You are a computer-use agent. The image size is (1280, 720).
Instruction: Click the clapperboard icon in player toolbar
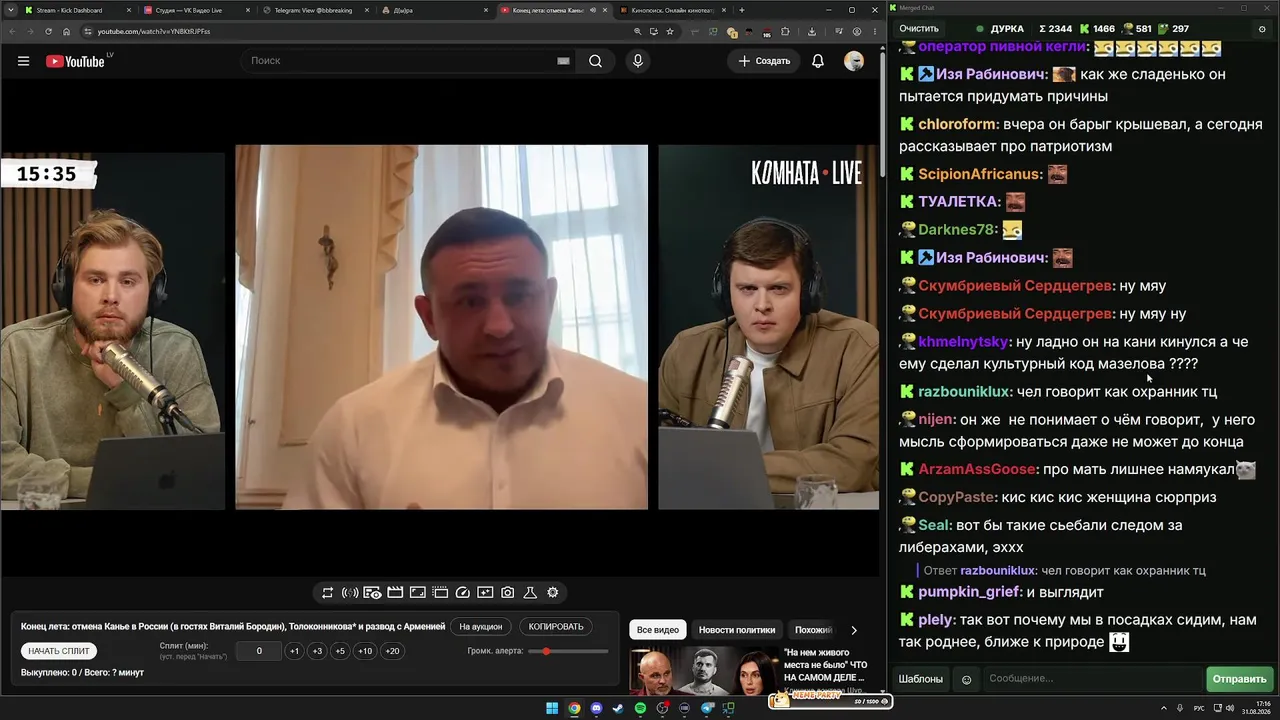395,593
